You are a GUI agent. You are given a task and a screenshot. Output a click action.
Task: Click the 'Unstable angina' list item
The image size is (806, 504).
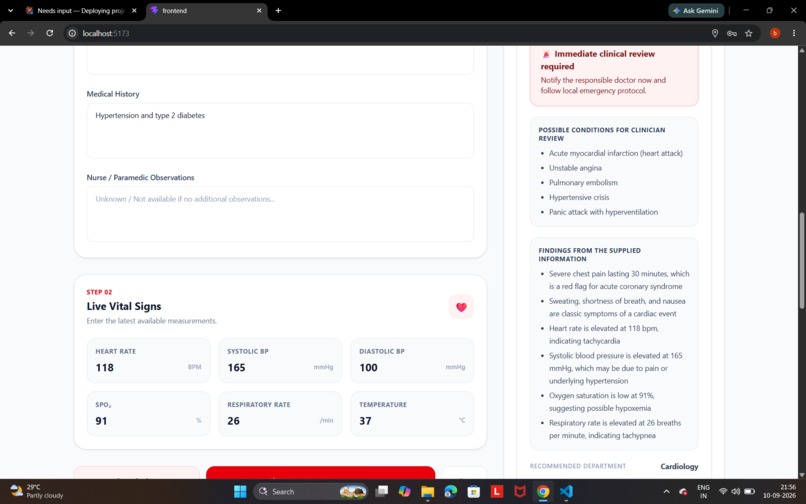click(x=575, y=168)
